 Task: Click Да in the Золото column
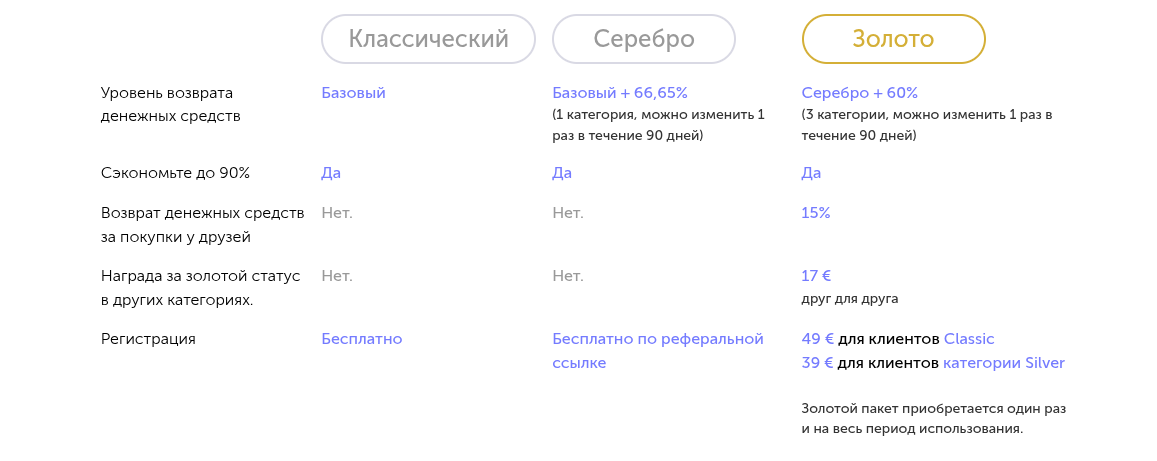click(811, 173)
